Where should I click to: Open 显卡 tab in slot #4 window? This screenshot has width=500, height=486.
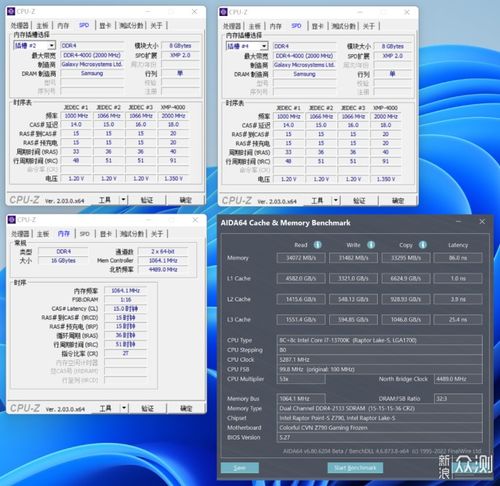[x=317, y=26]
